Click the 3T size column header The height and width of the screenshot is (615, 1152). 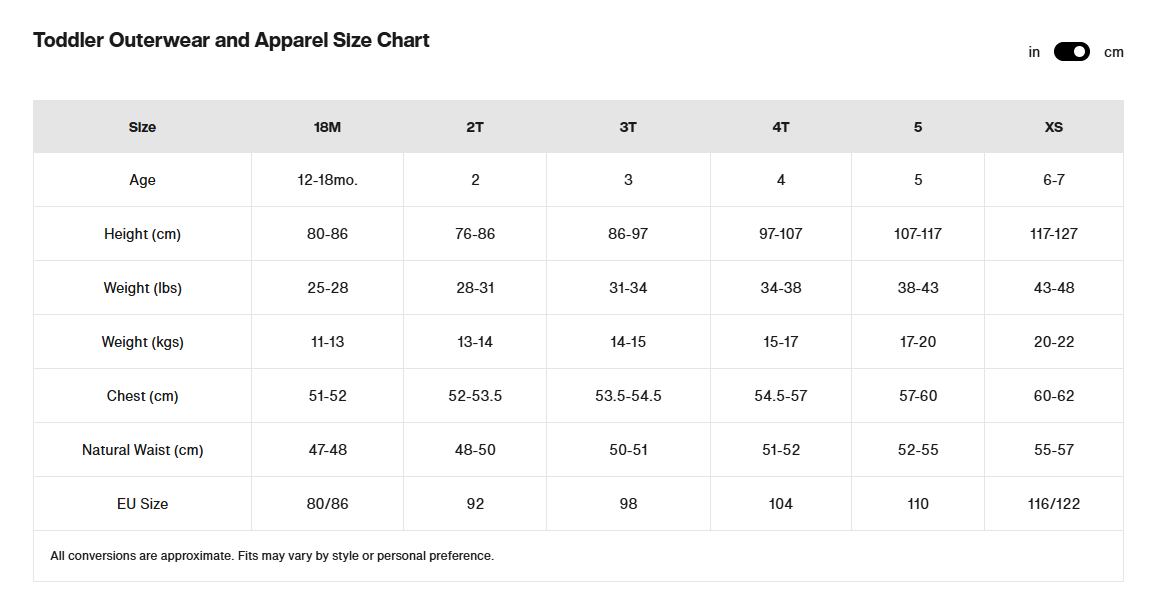point(628,127)
